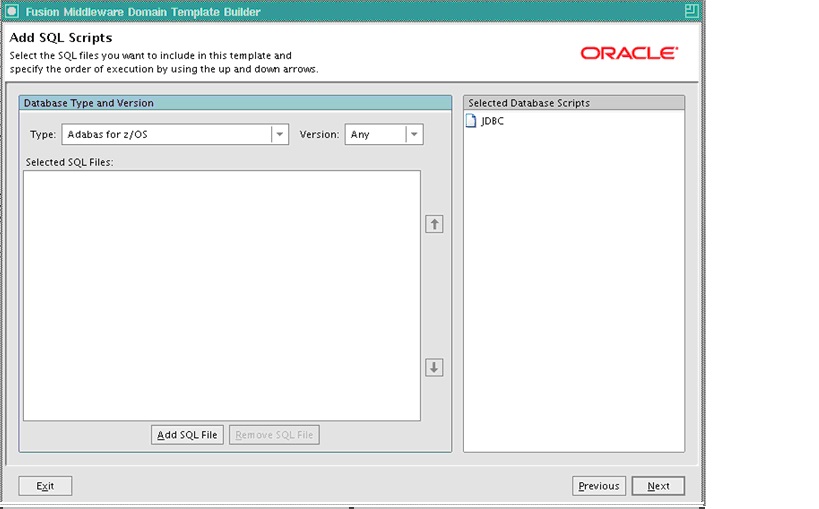Click the Oracle logo
This screenshot has height=509, width=819.
[x=629, y=53]
